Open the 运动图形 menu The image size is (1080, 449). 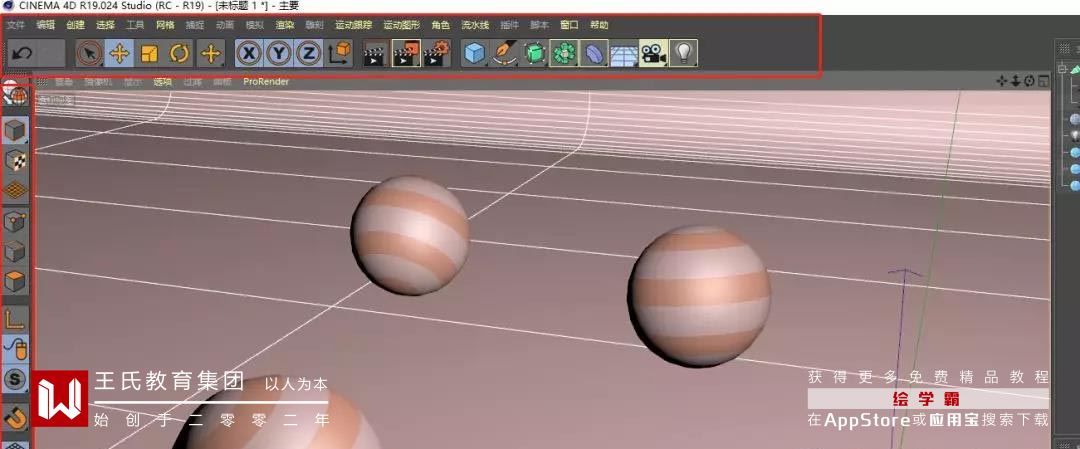402,25
